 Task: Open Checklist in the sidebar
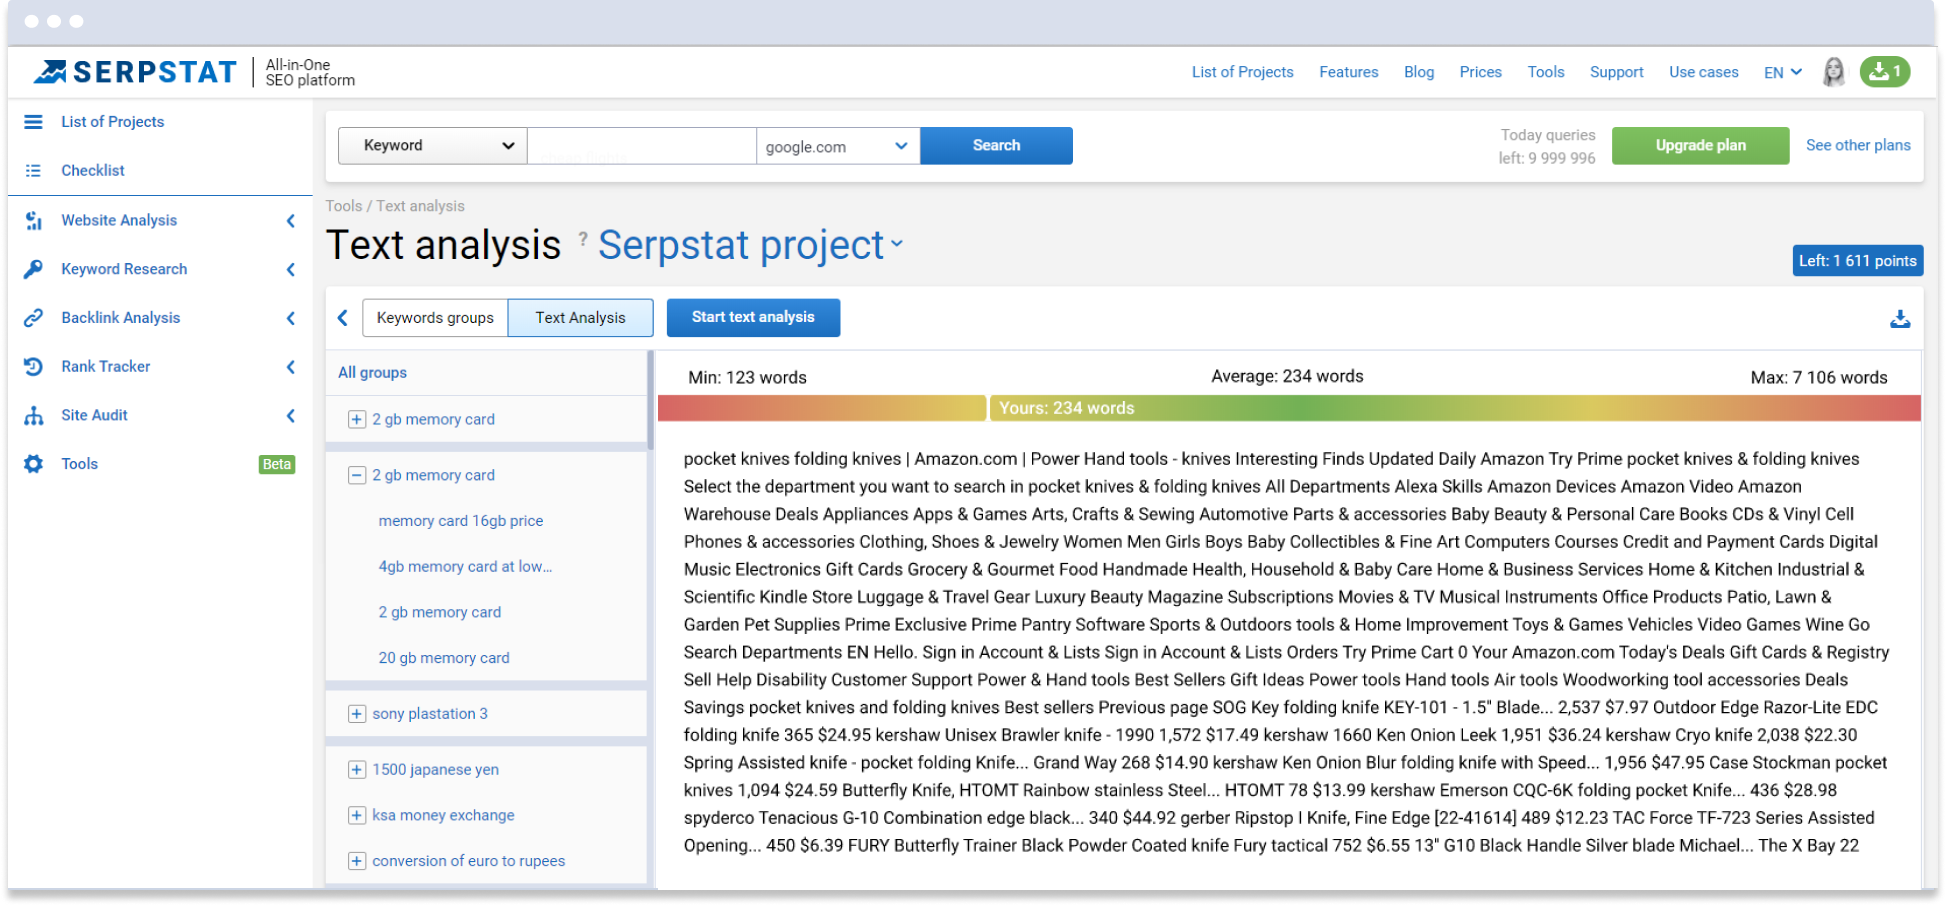93,171
